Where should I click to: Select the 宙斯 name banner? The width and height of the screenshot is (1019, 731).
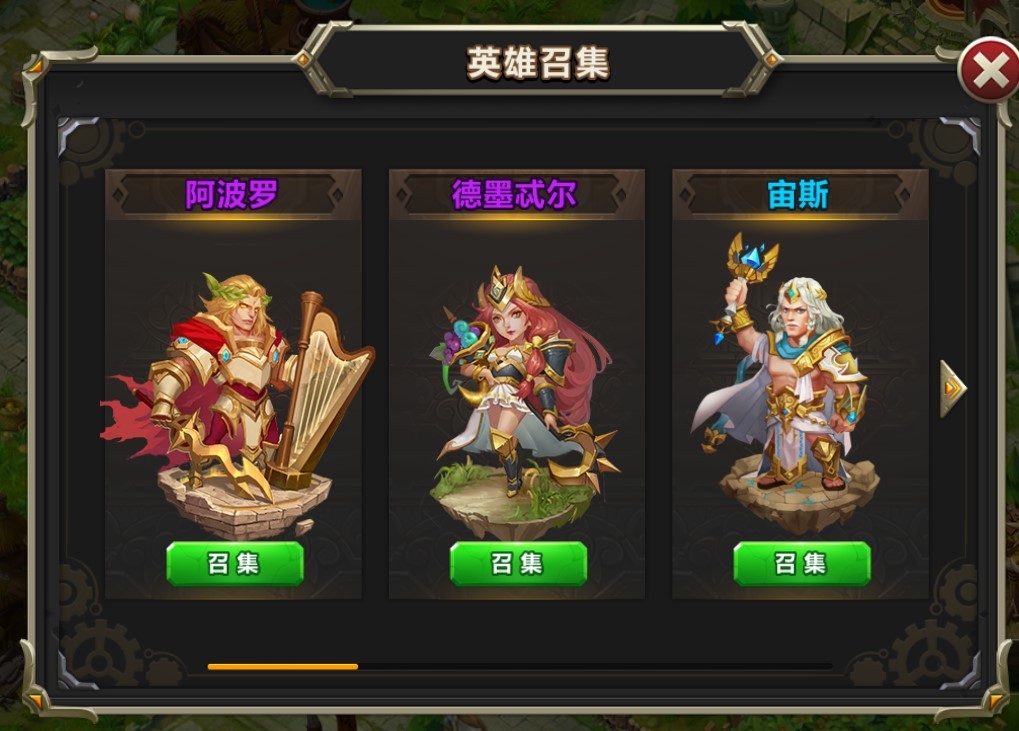pyautogui.click(x=798, y=194)
